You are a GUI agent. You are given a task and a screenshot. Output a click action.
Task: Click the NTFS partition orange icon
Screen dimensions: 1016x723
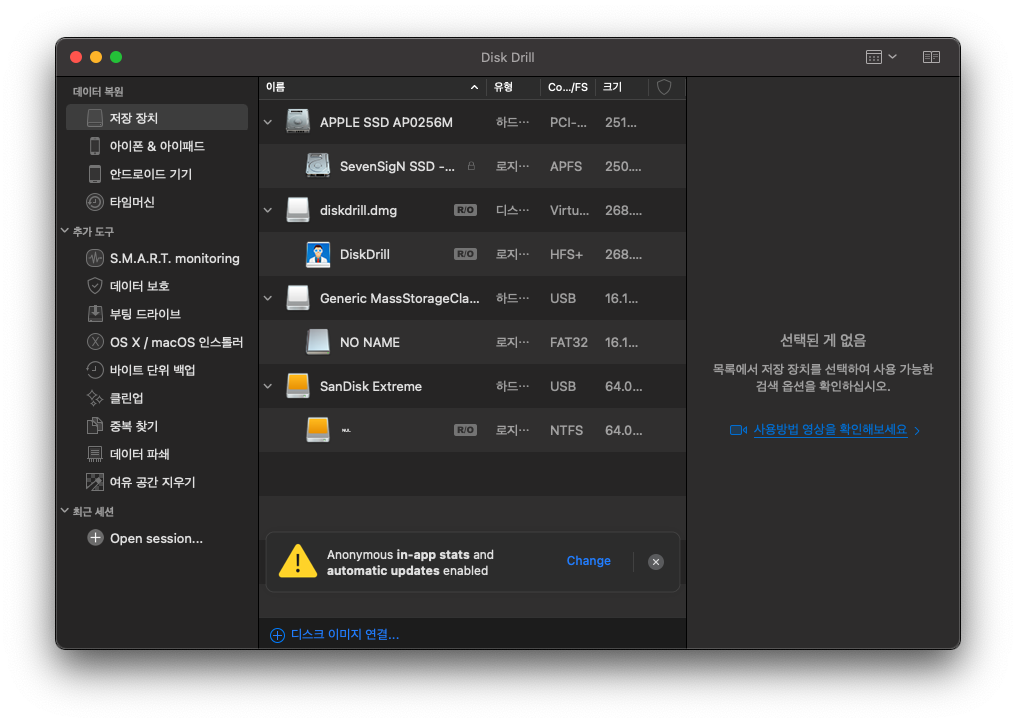pyautogui.click(x=318, y=430)
